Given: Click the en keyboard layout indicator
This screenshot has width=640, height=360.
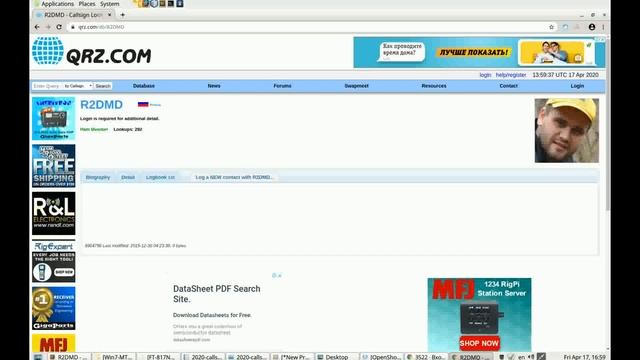Looking at the screenshot, I should (521, 357).
